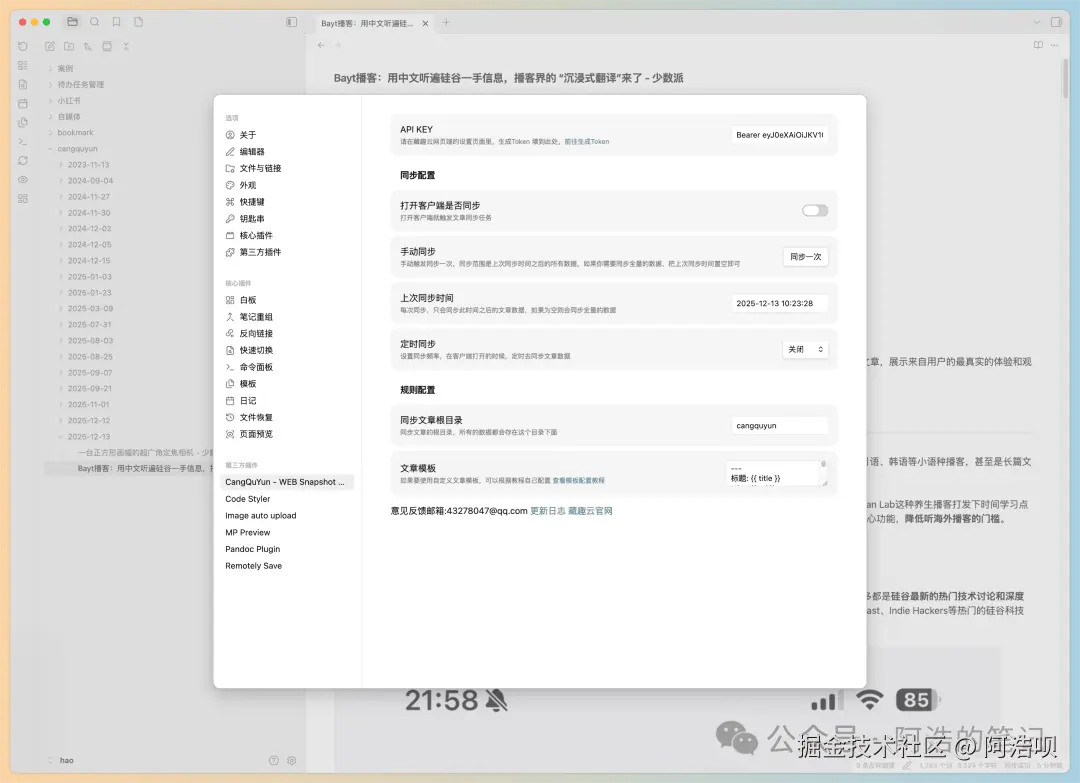The image size is (1080, 783).
Task: Open the search tab icon in sidebar
Action: [94, 22]
